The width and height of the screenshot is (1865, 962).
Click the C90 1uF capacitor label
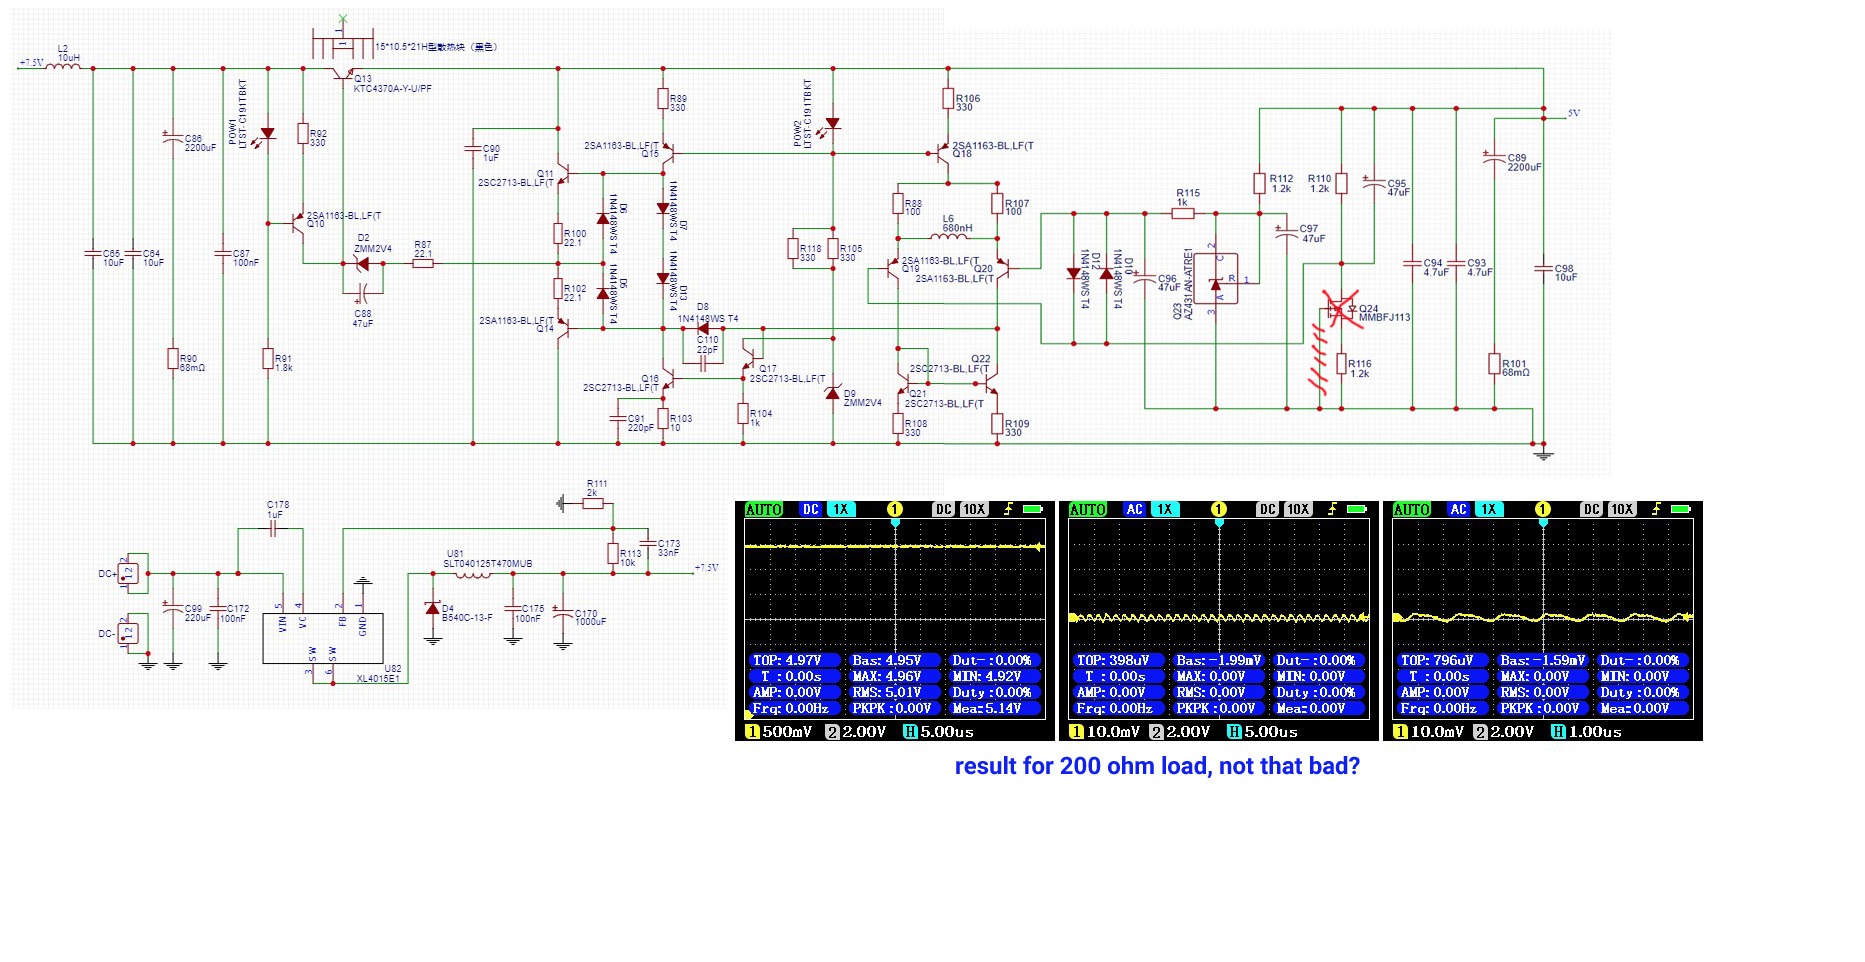click(491, 153)
